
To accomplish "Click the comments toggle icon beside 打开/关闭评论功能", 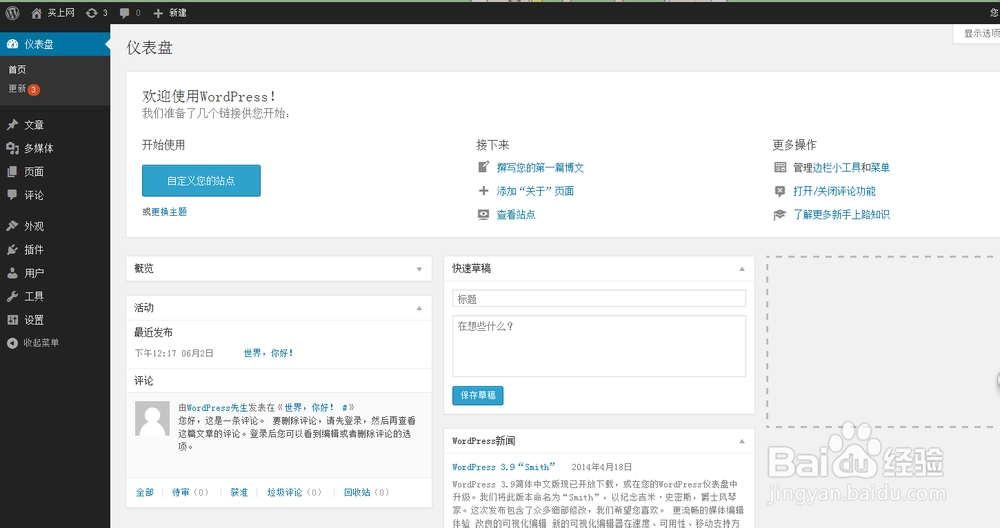I will 780,191.
